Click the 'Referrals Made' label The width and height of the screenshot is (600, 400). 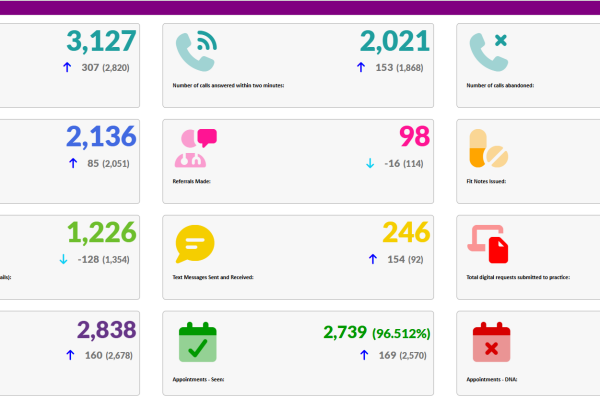(x=192, y=181)
